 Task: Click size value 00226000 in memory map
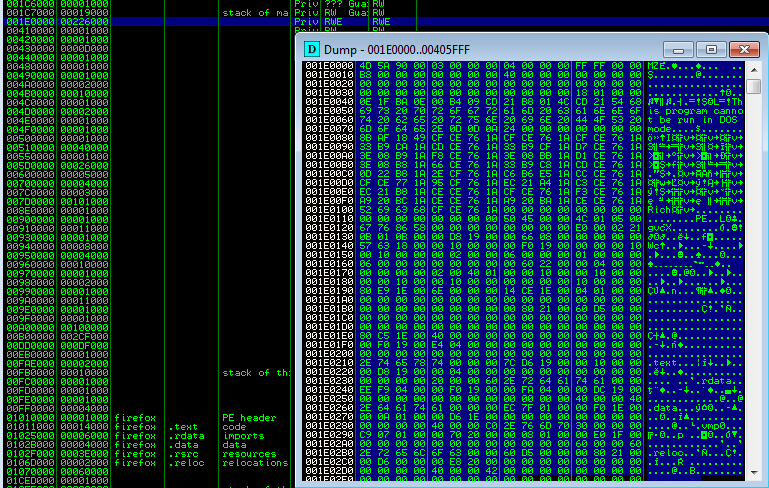[84, 22]
